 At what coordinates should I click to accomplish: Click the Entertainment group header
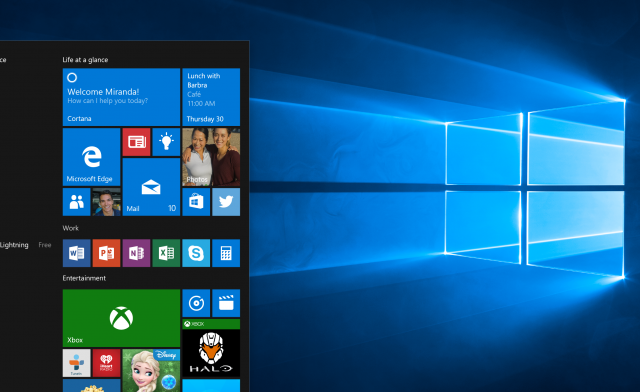pos(84,278)
